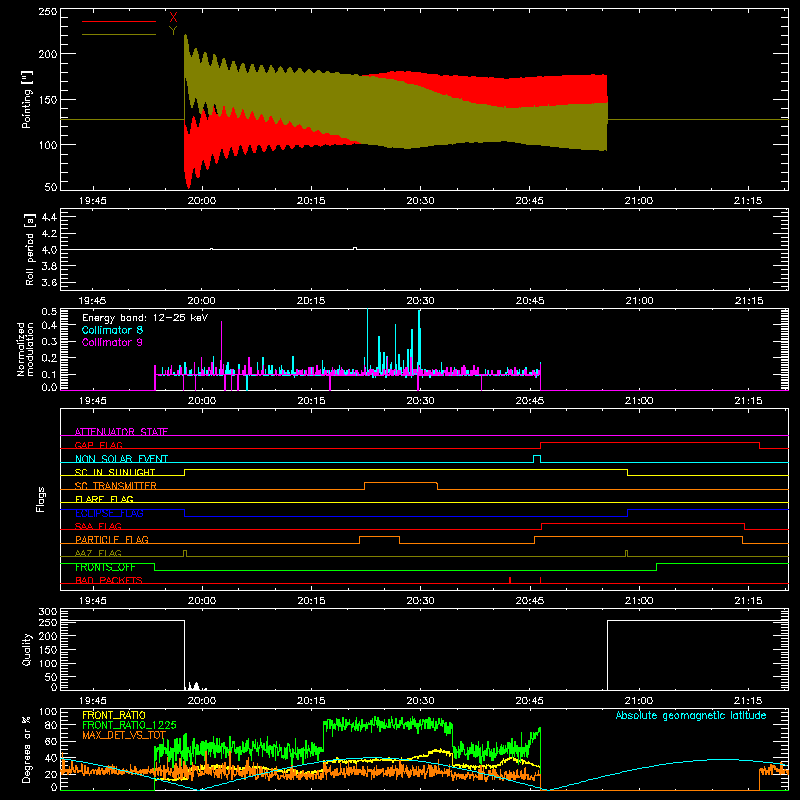
Task: Click the 300 tick on Quality axis
Action: [48, 612]
